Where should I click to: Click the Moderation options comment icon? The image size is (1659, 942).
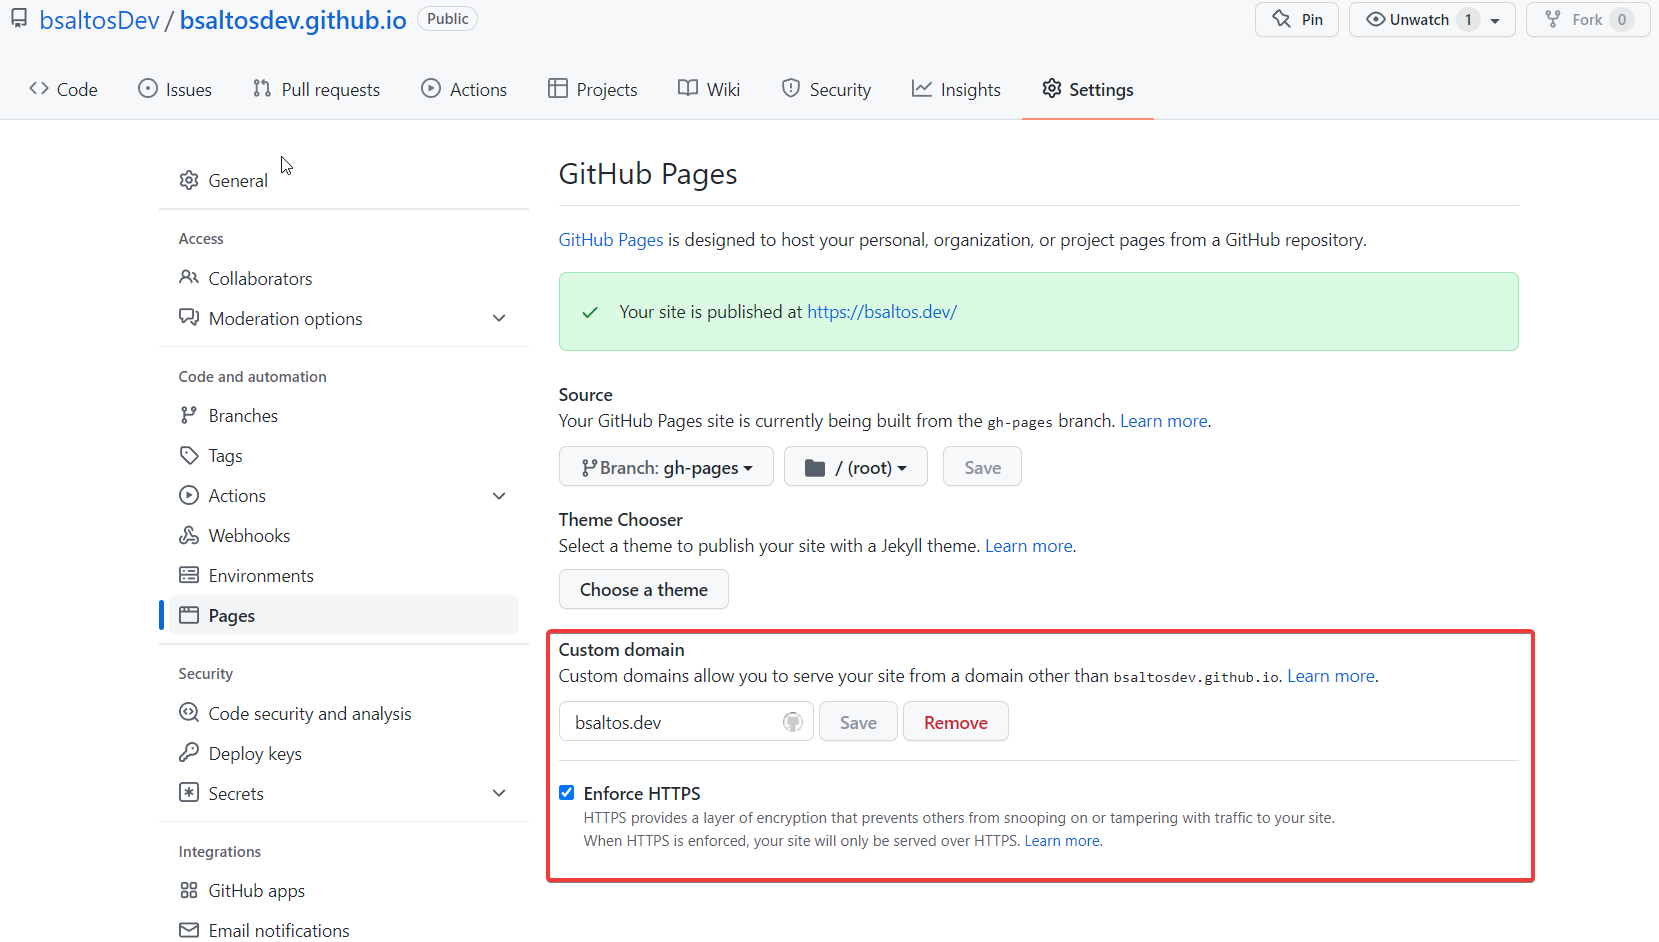click(189, 318)
